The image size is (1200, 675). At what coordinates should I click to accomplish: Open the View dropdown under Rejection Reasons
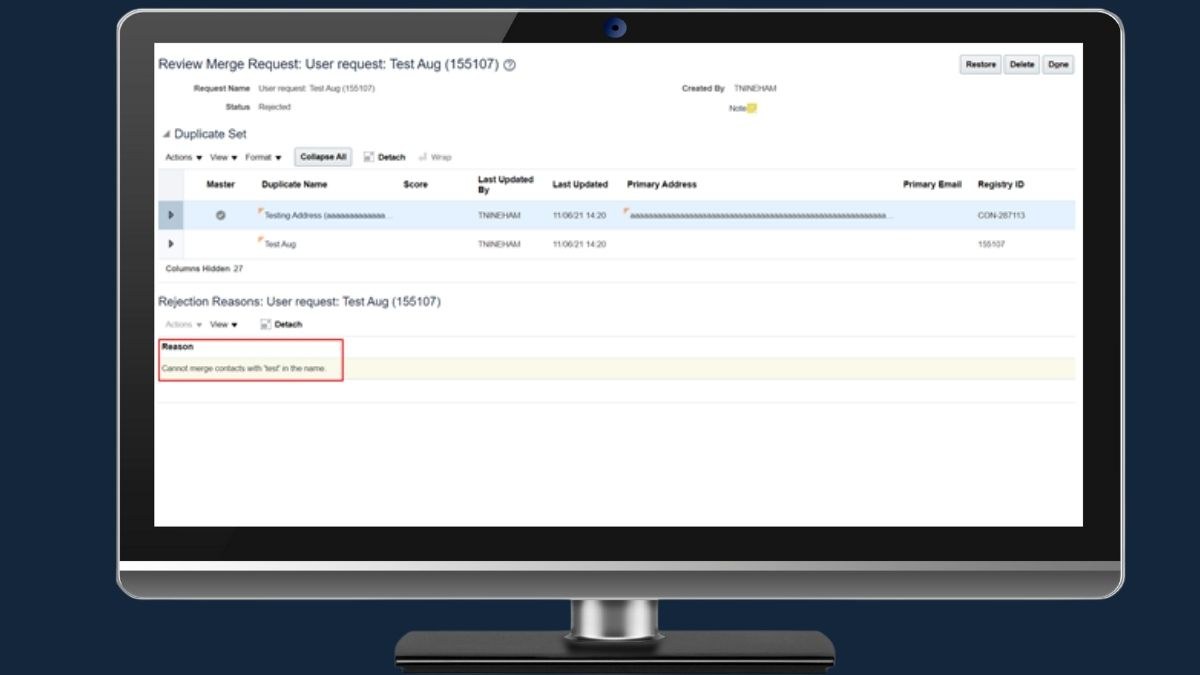222,324
